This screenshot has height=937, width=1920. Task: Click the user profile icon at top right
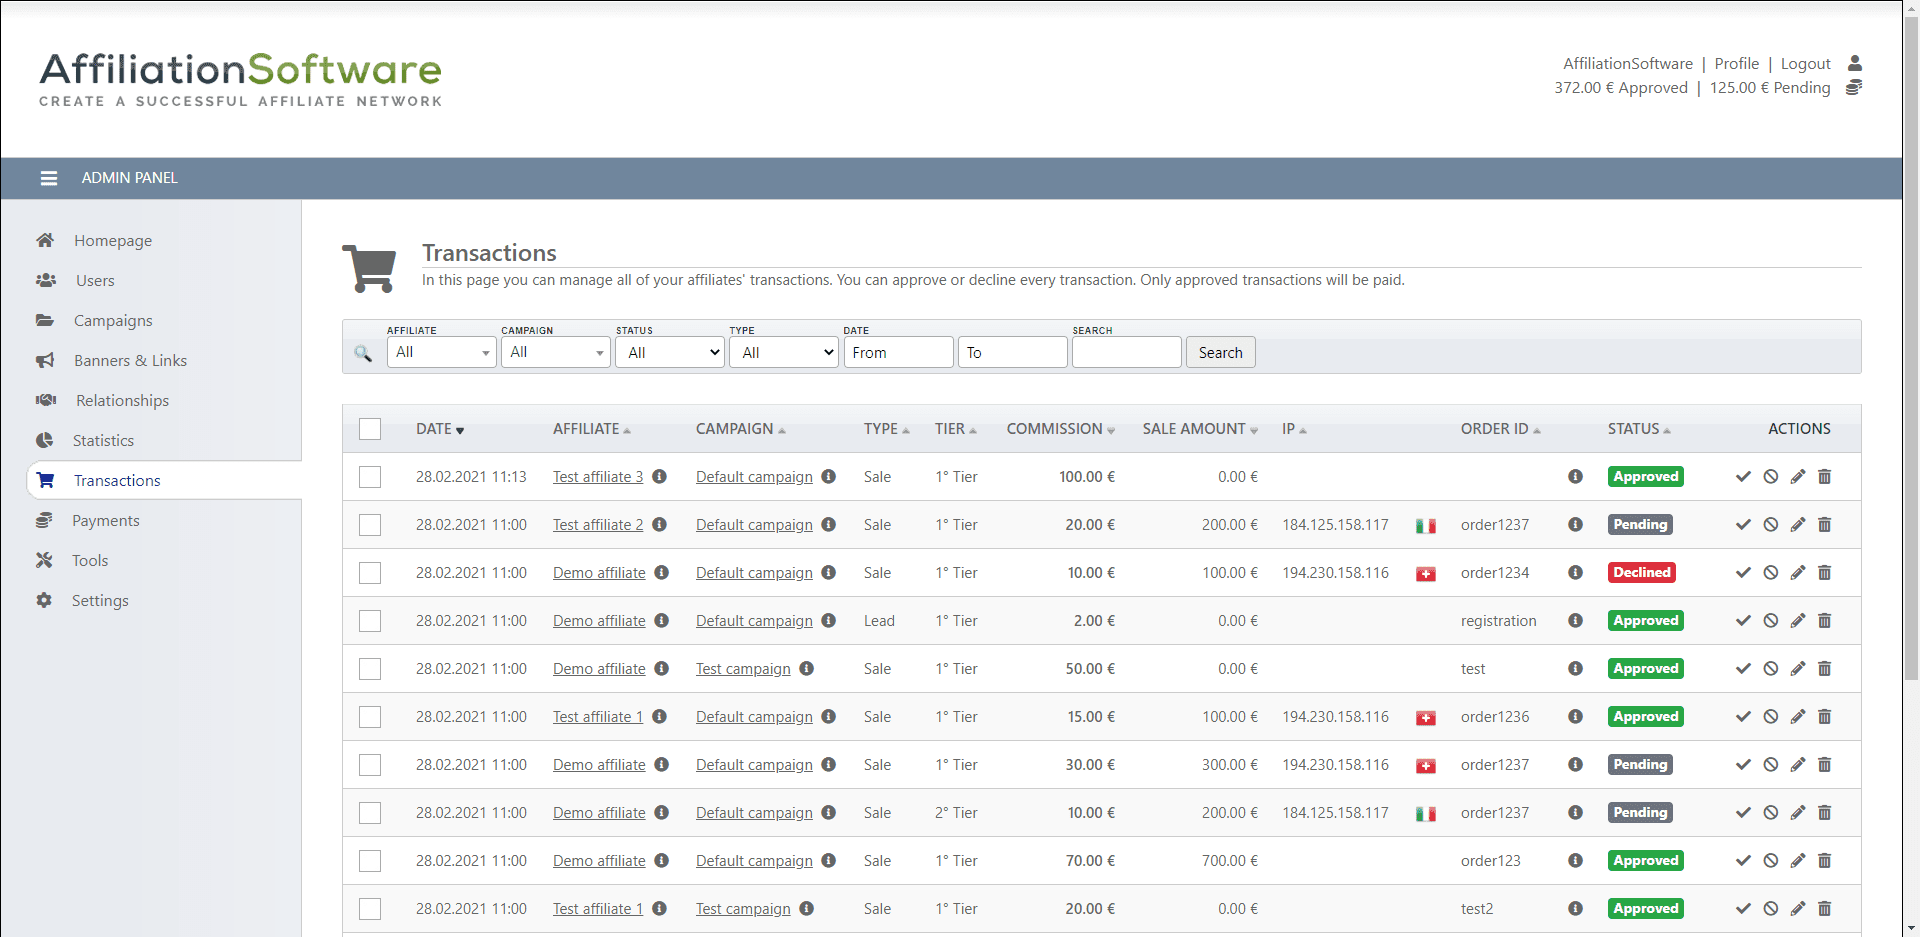[1854, 63]
